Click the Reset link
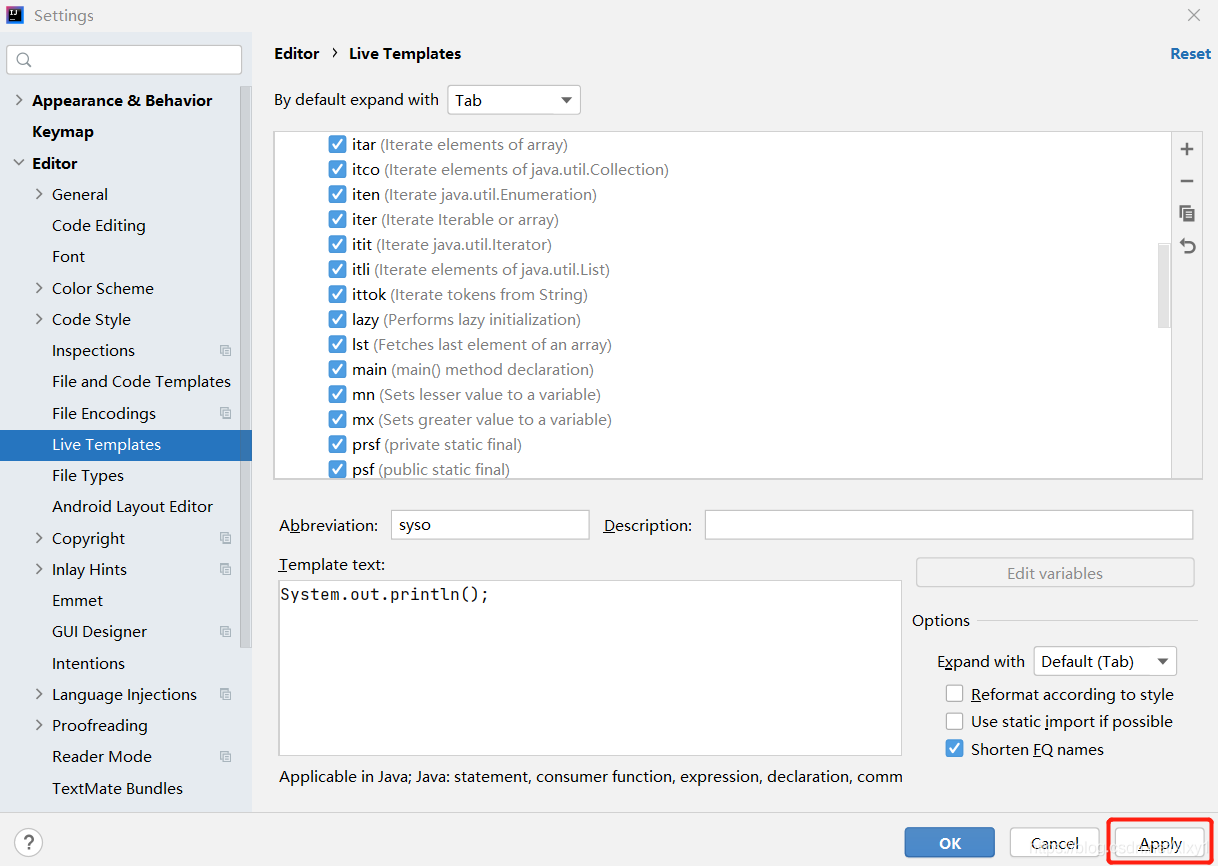1218x866 pixels. [1190, 54]
